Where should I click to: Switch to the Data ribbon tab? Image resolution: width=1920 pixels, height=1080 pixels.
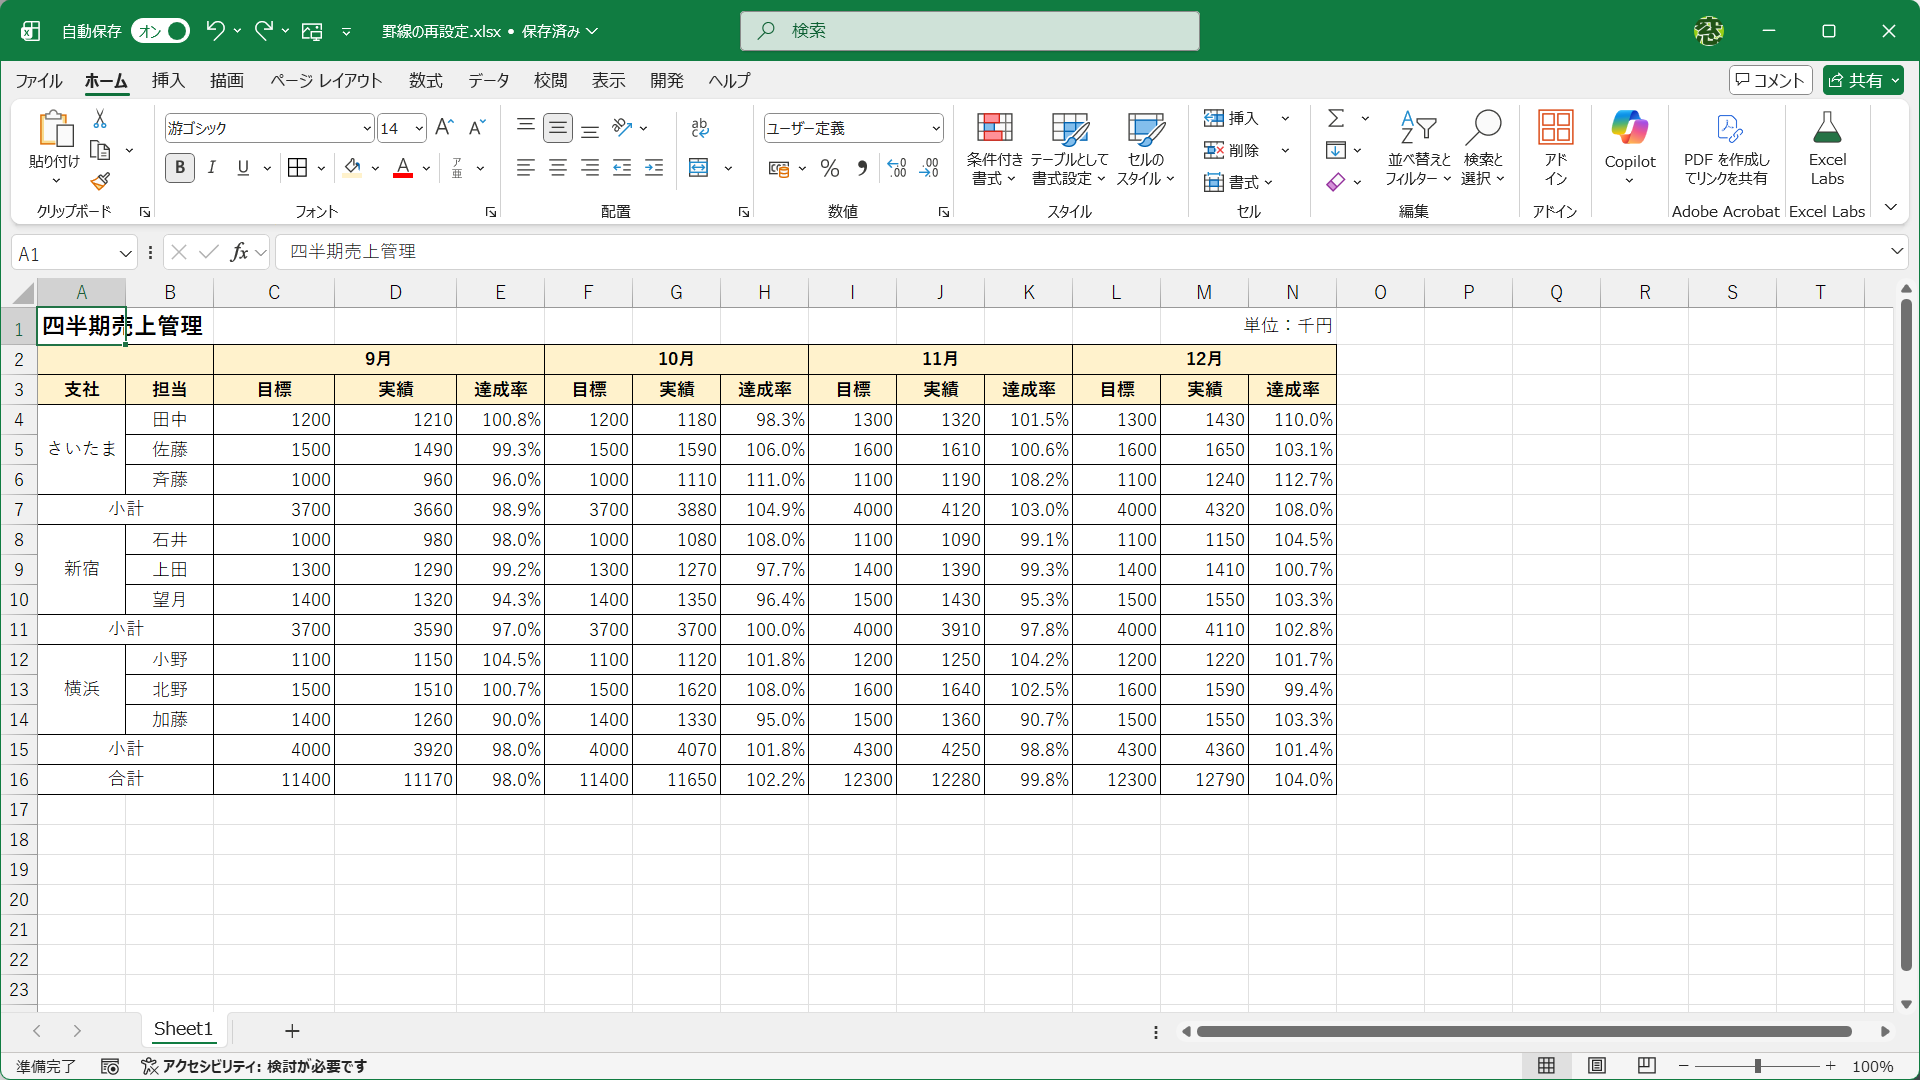488,81
